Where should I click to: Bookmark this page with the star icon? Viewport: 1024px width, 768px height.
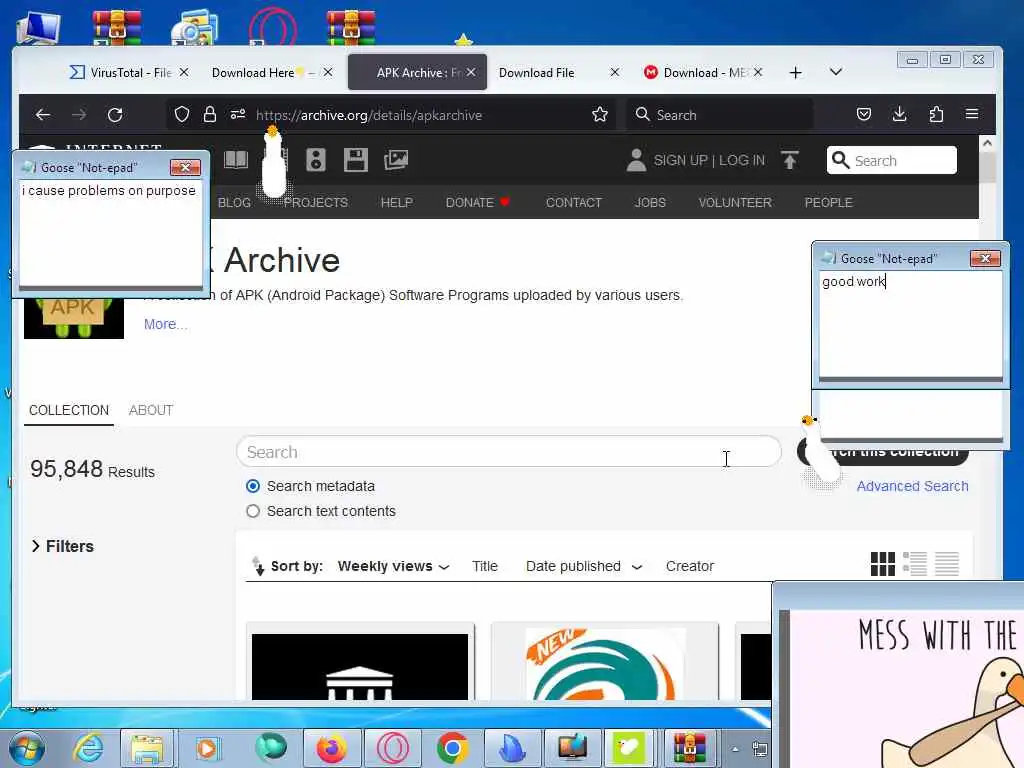[x=600, y=115]
